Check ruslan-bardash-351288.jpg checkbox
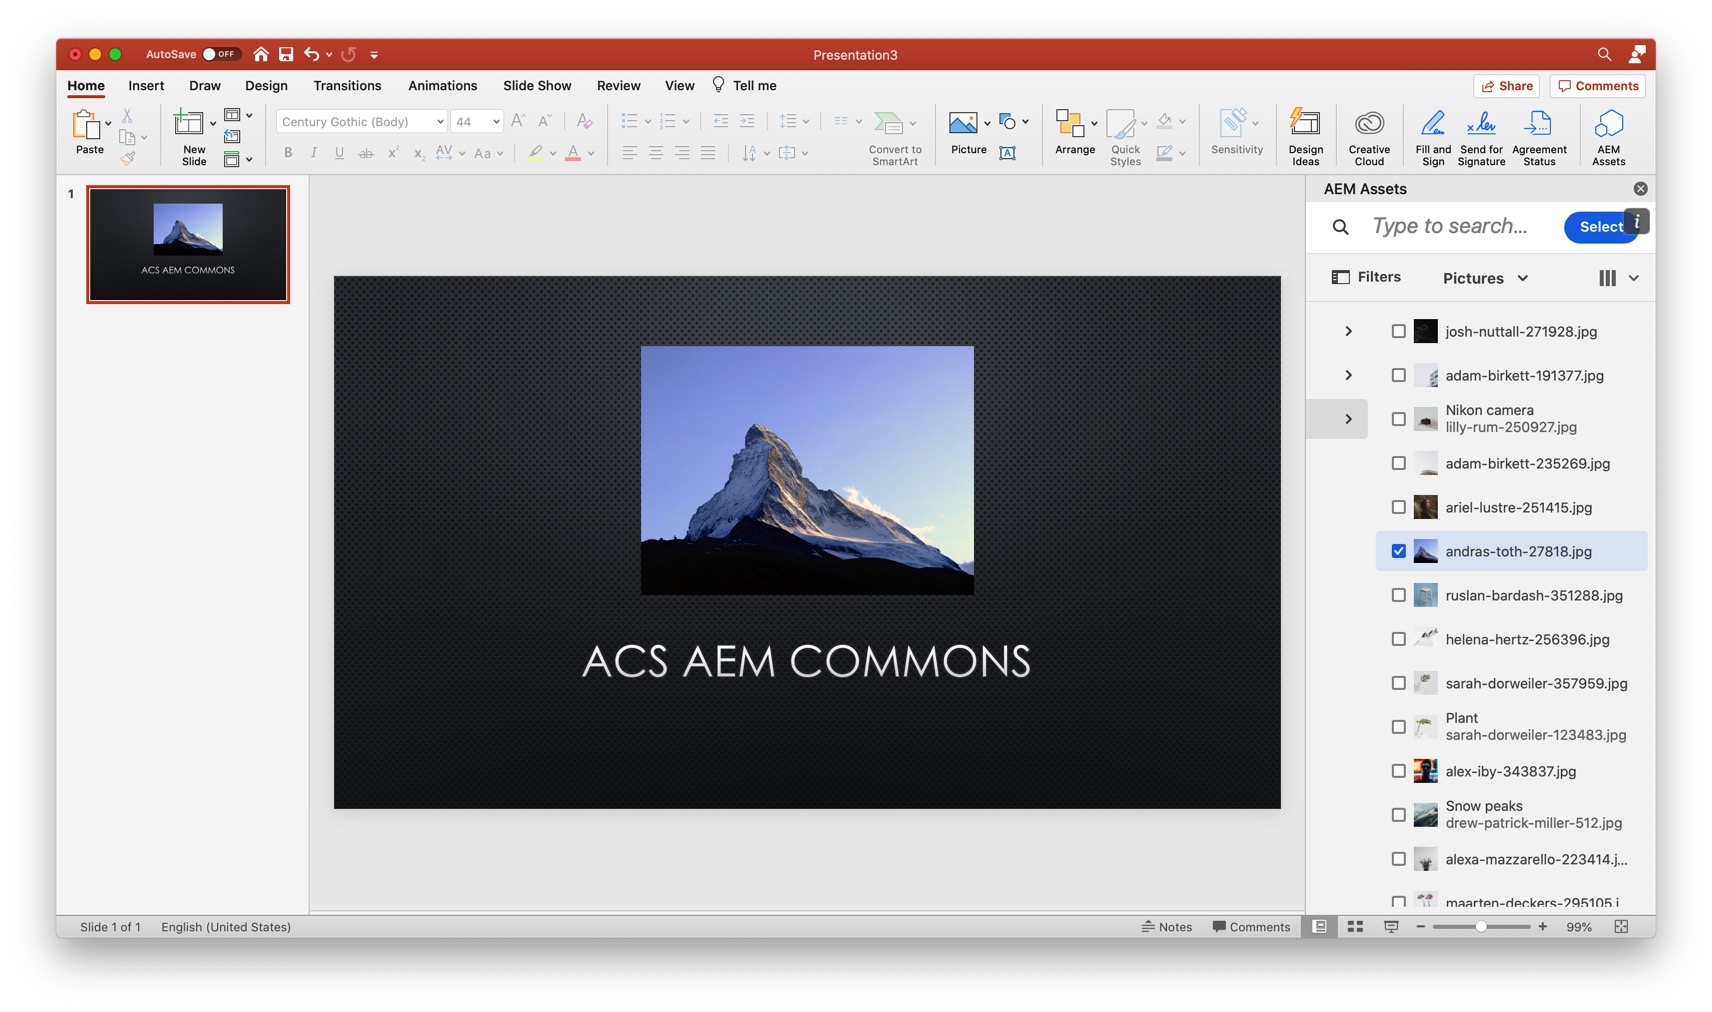1712x1012 pixels. point(1398,595)
